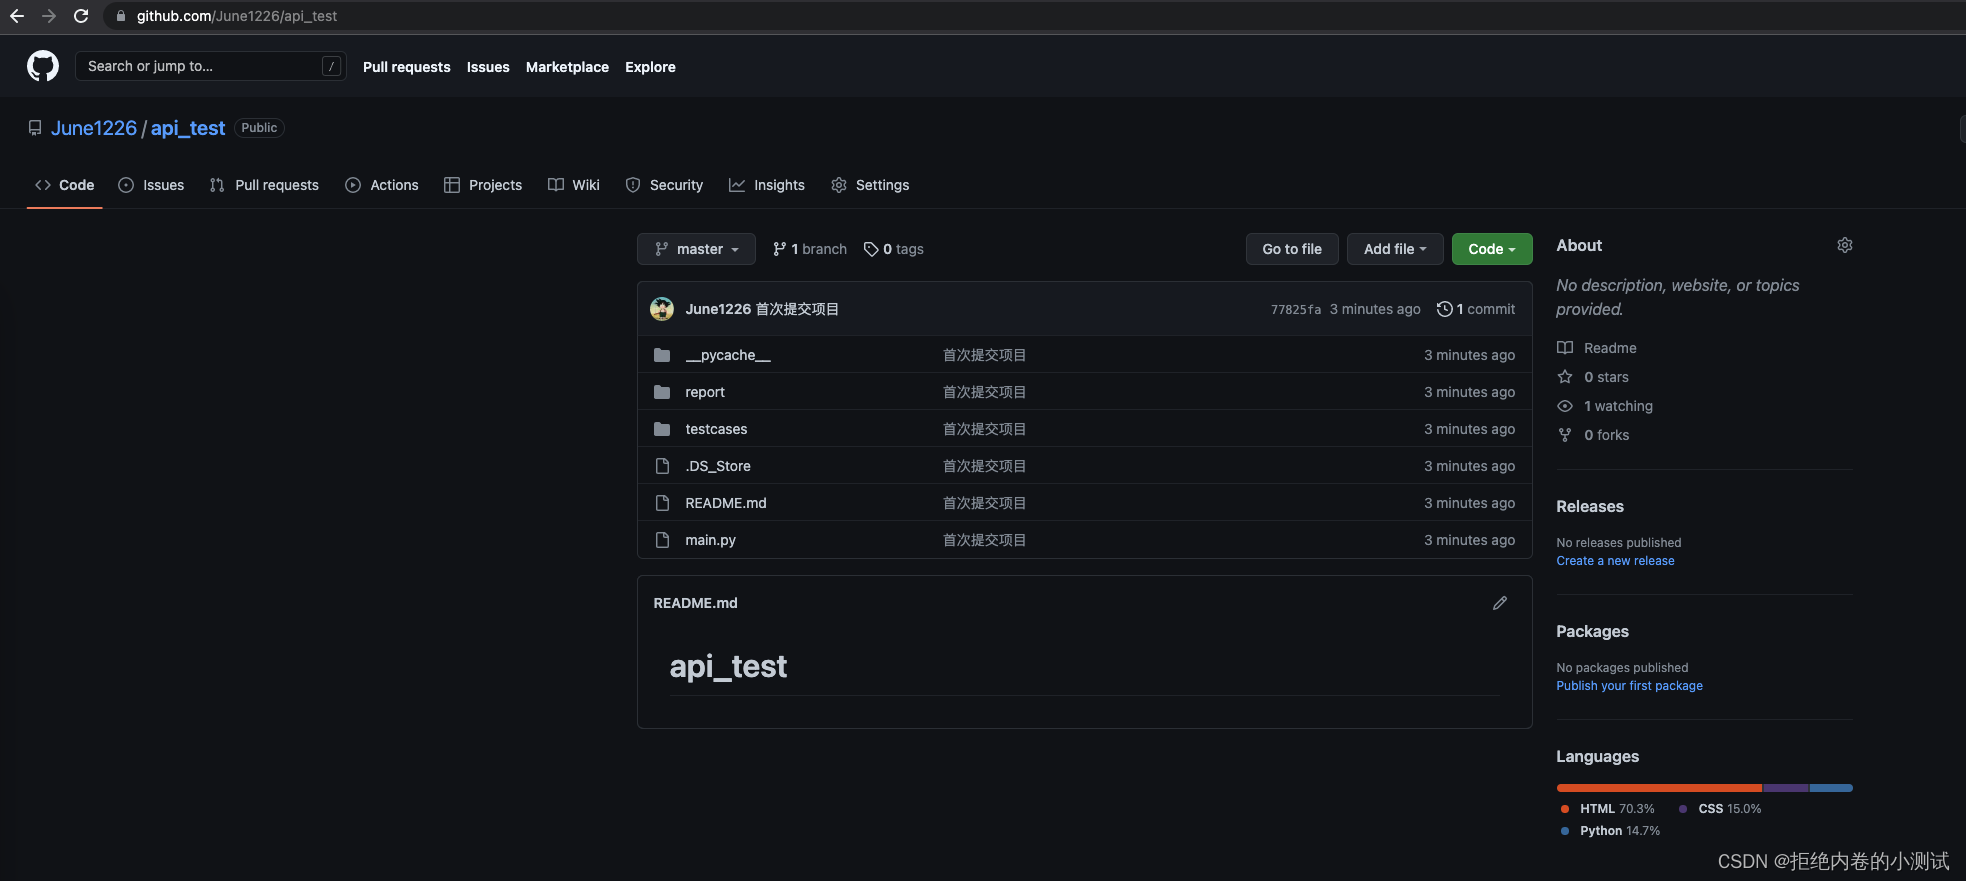This screenshot has width=1966, height=881.
Task: Click the report folder icon
Action: tap(662, 392)
